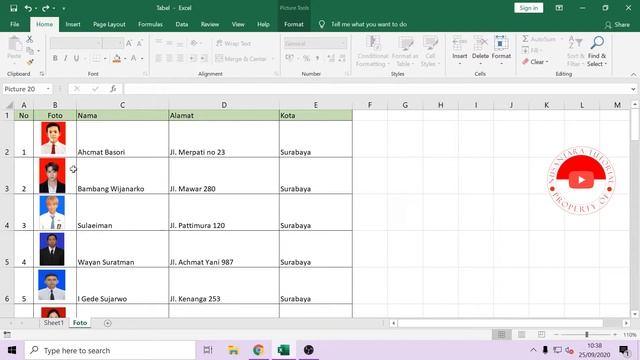The width and height of the screenshot is (640, 360).
Task: Open Task View on the taskbar
Action: coord(208,350)
